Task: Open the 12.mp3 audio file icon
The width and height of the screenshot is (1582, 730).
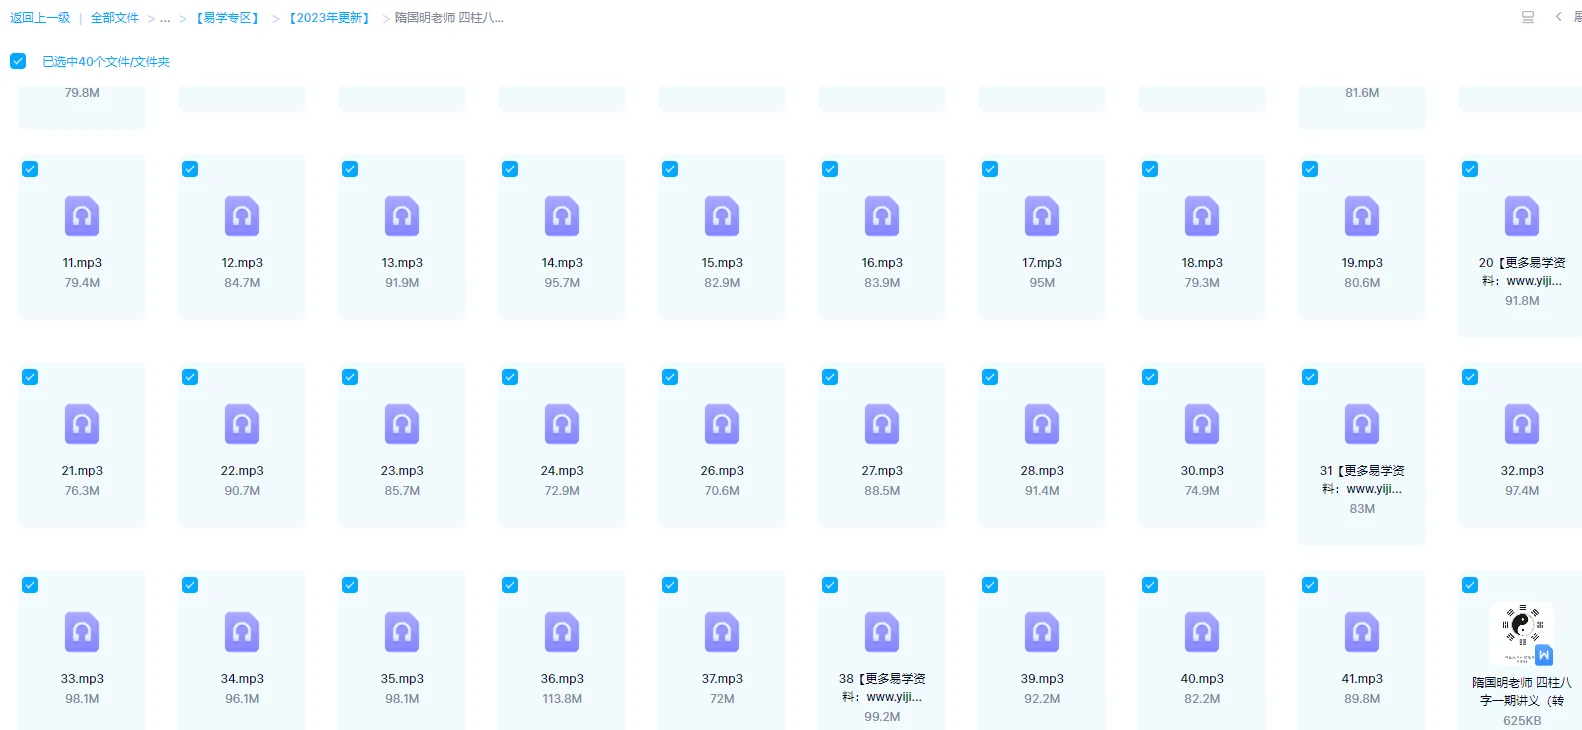Action: pos(242,216)
